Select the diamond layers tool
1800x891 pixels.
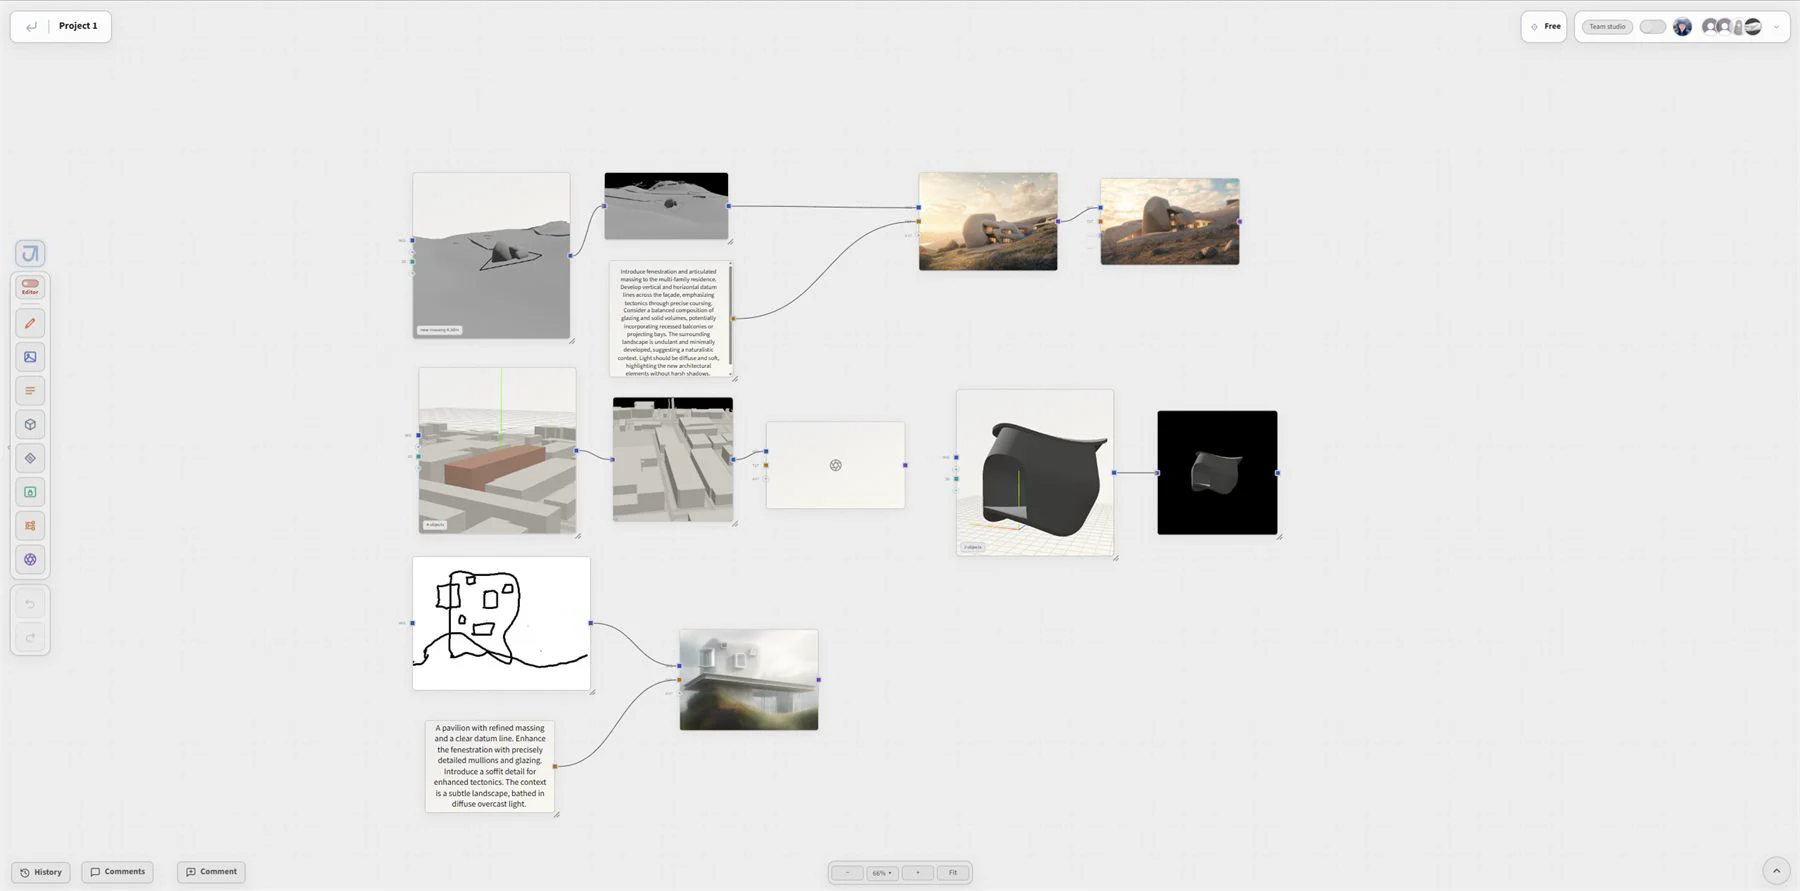pyautogui.click(x=30, y=458)
